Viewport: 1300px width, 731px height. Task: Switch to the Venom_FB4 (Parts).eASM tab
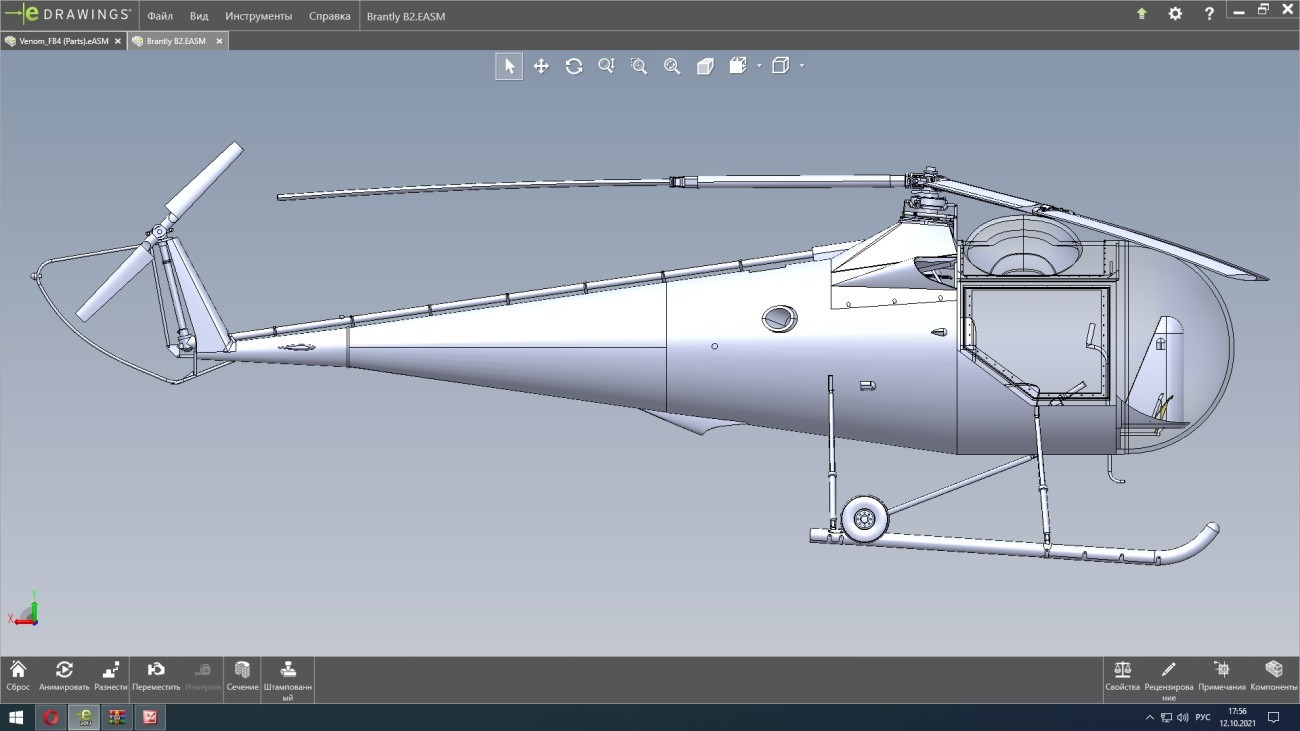pos(64,41)
